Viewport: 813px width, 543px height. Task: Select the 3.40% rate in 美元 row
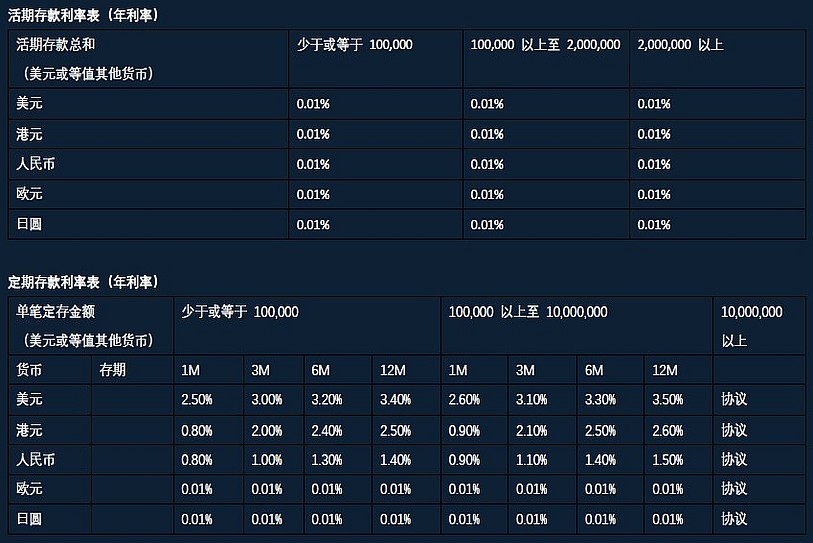tap(394, 400)
